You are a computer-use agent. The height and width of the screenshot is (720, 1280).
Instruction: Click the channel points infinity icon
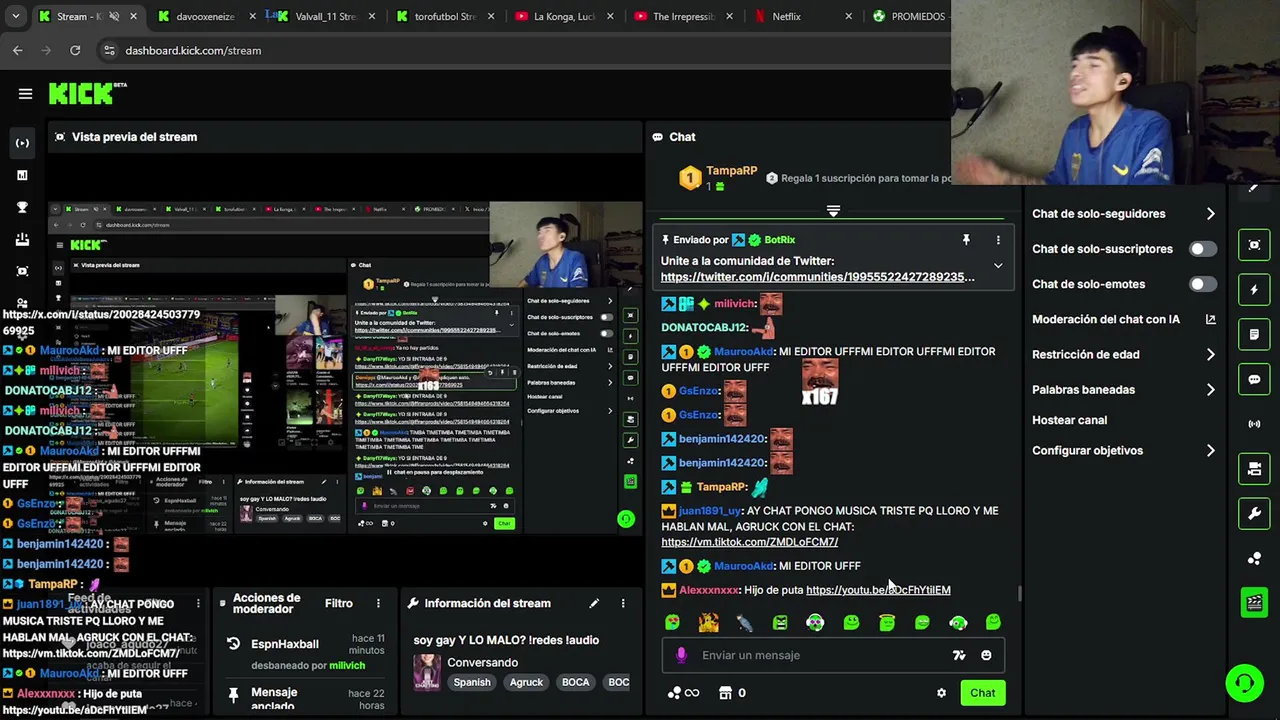point(691,693)
